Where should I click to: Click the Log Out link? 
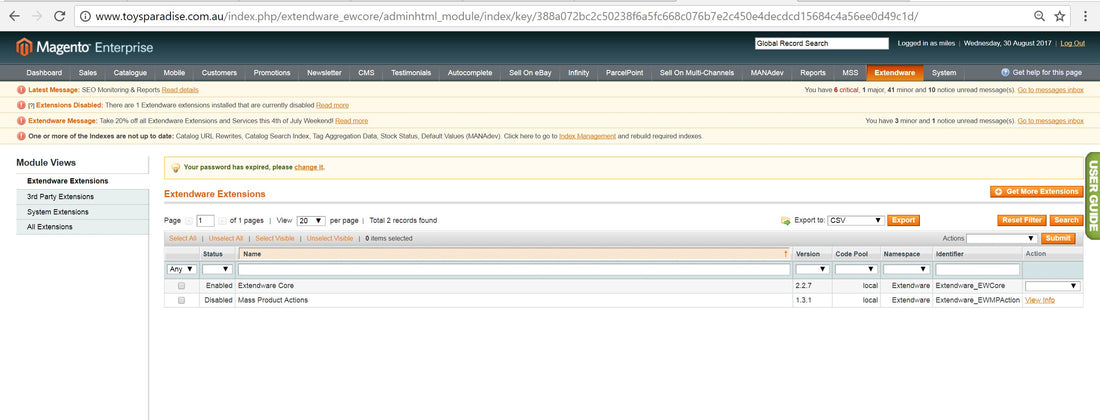click(x=1073, y=43)
